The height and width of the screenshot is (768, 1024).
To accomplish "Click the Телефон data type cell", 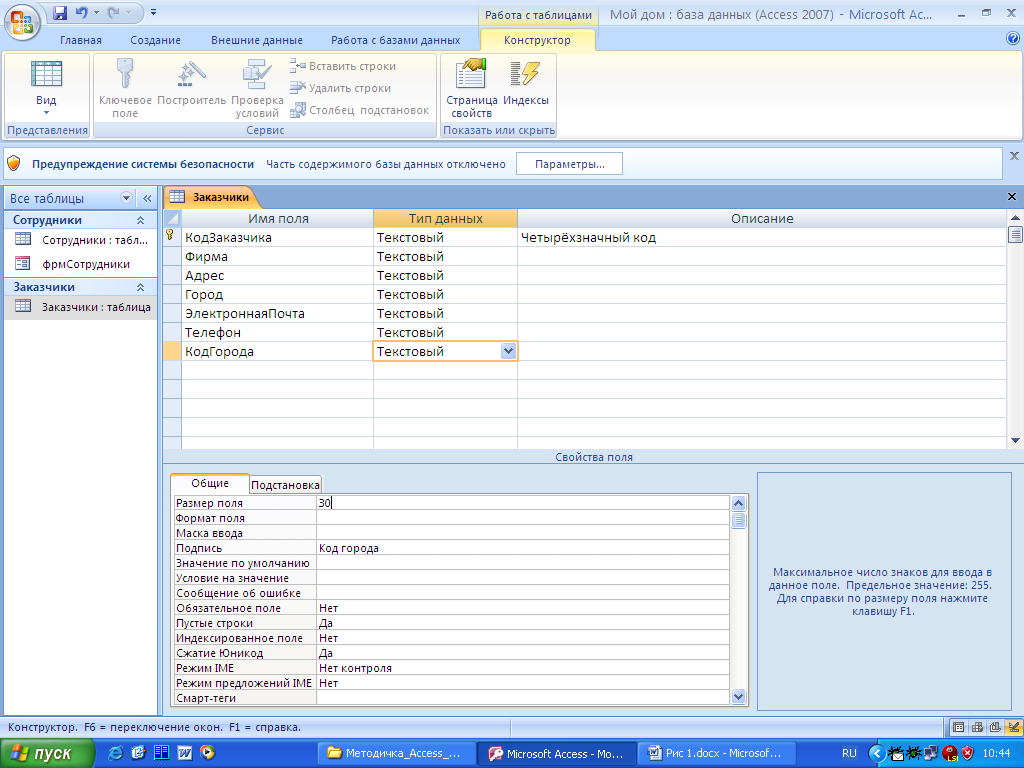I will pos(445,332).
